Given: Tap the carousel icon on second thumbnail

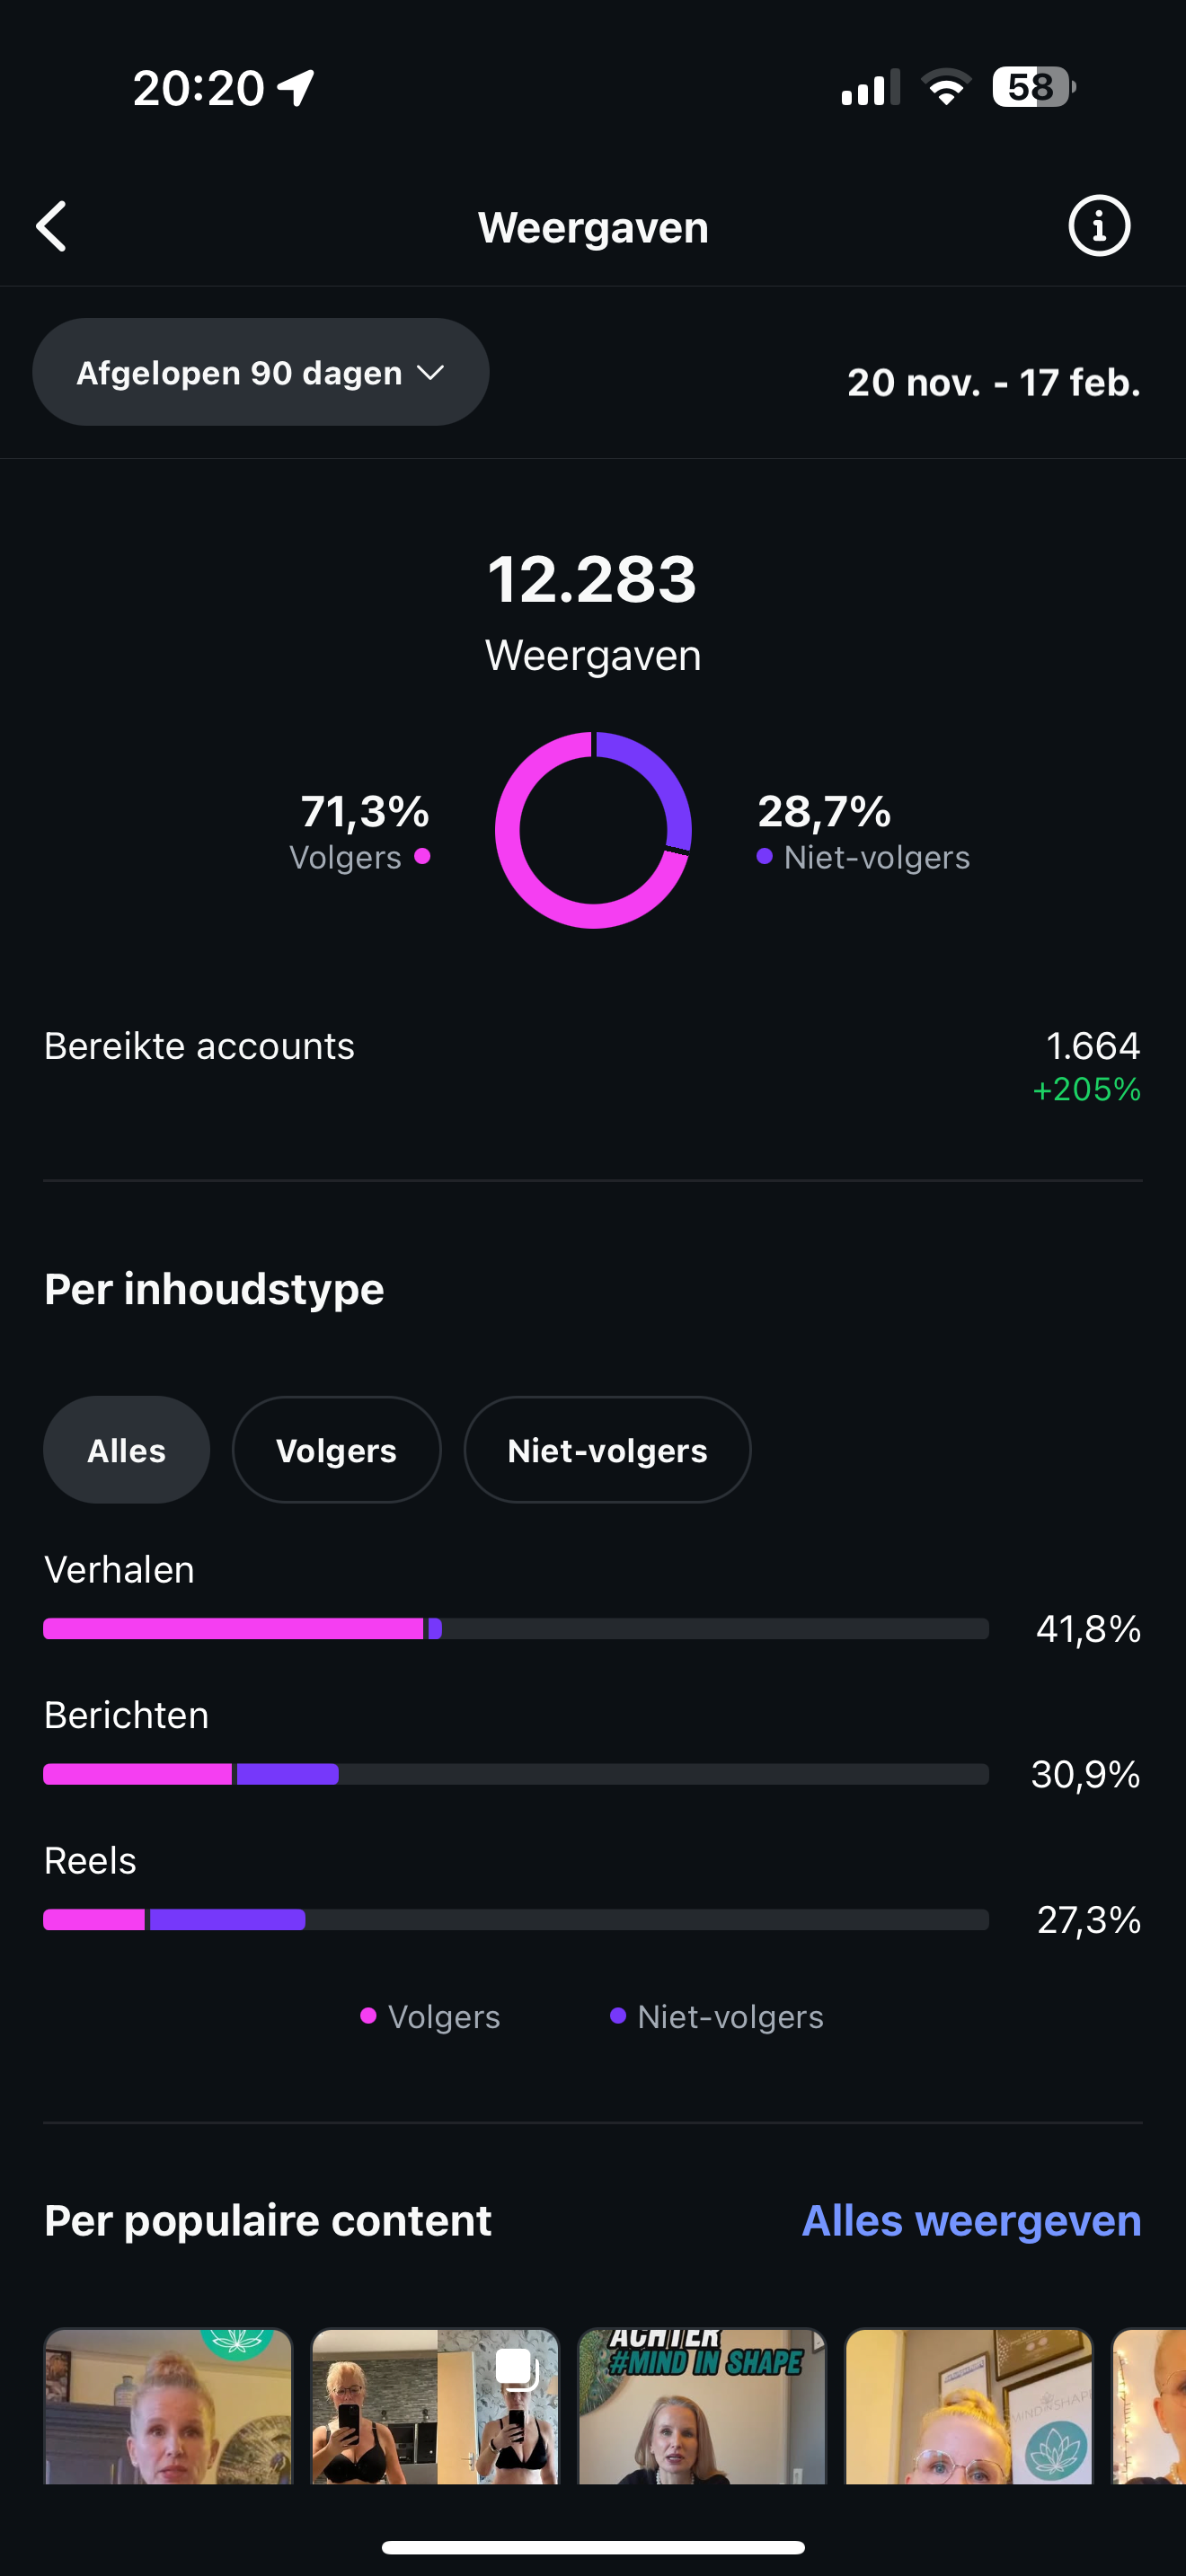Looking at the screenshot, I should click(x=517, y=2369).
